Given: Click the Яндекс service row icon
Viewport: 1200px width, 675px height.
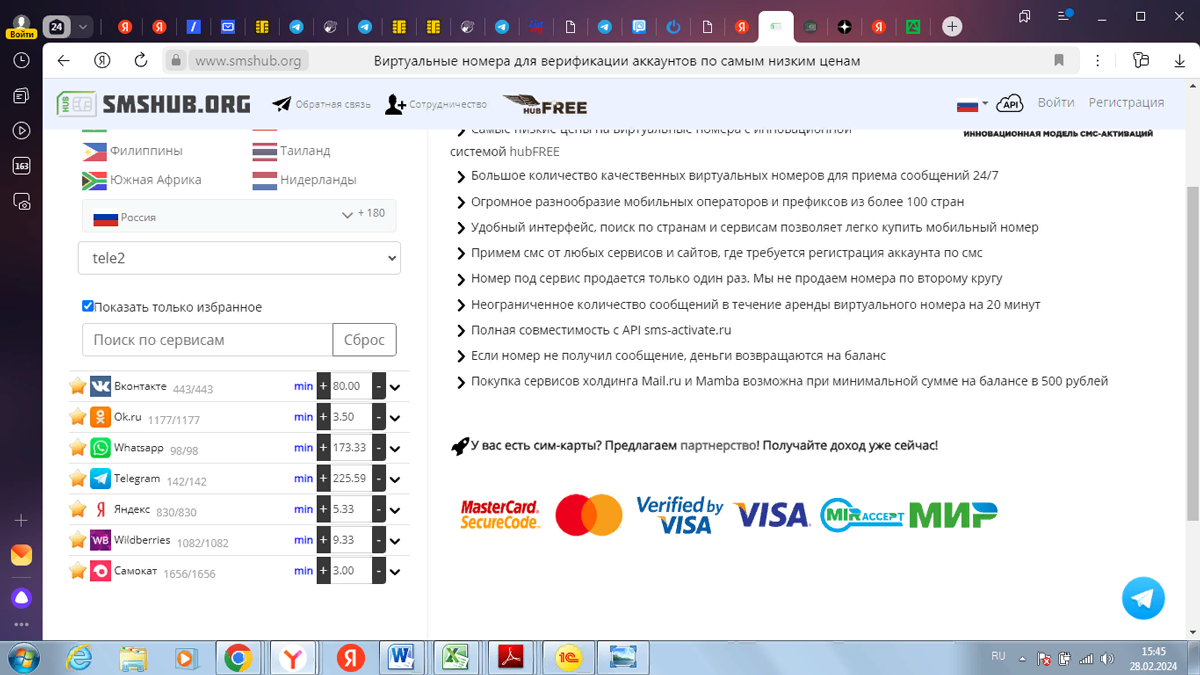Looking at the screenshot, I should 100,510.
